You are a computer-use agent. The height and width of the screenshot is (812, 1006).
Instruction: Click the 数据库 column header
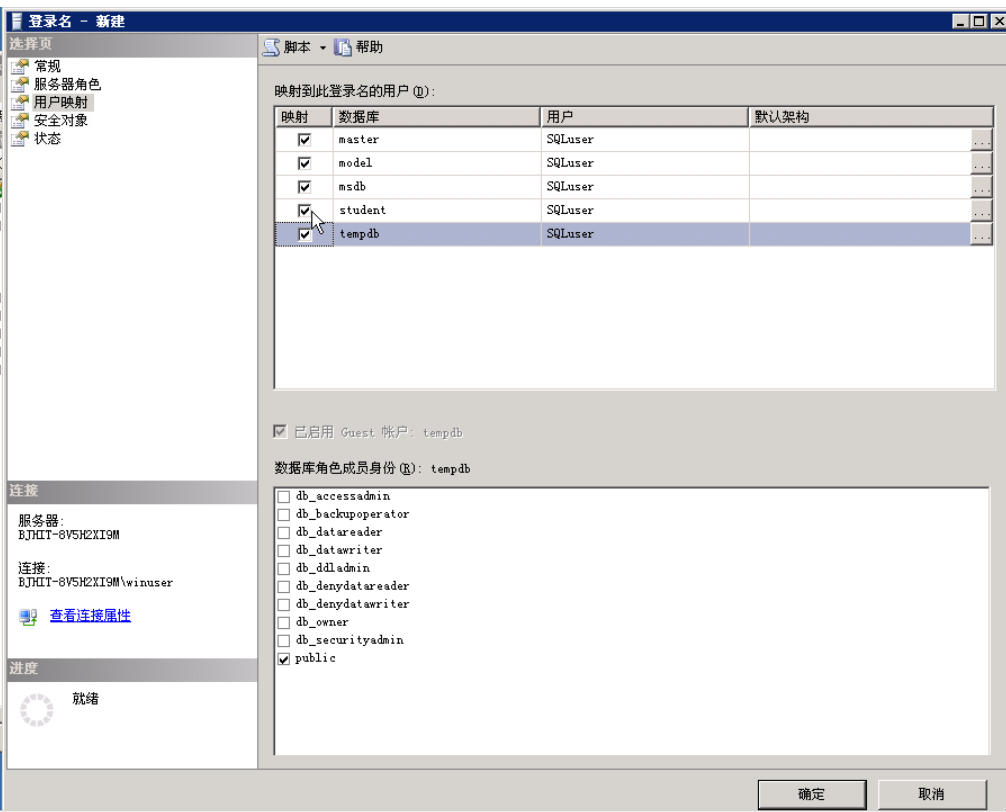tap(436, 117)
